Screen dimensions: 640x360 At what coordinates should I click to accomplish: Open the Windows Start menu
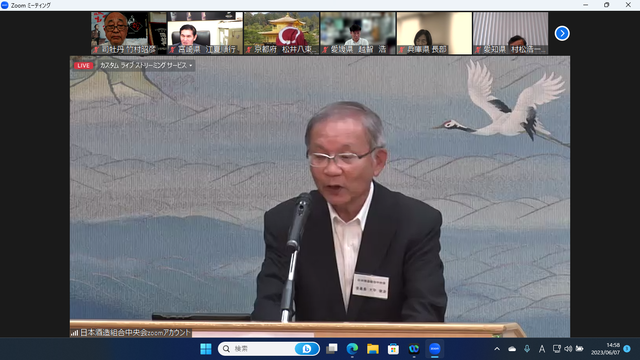coord(206,349)
